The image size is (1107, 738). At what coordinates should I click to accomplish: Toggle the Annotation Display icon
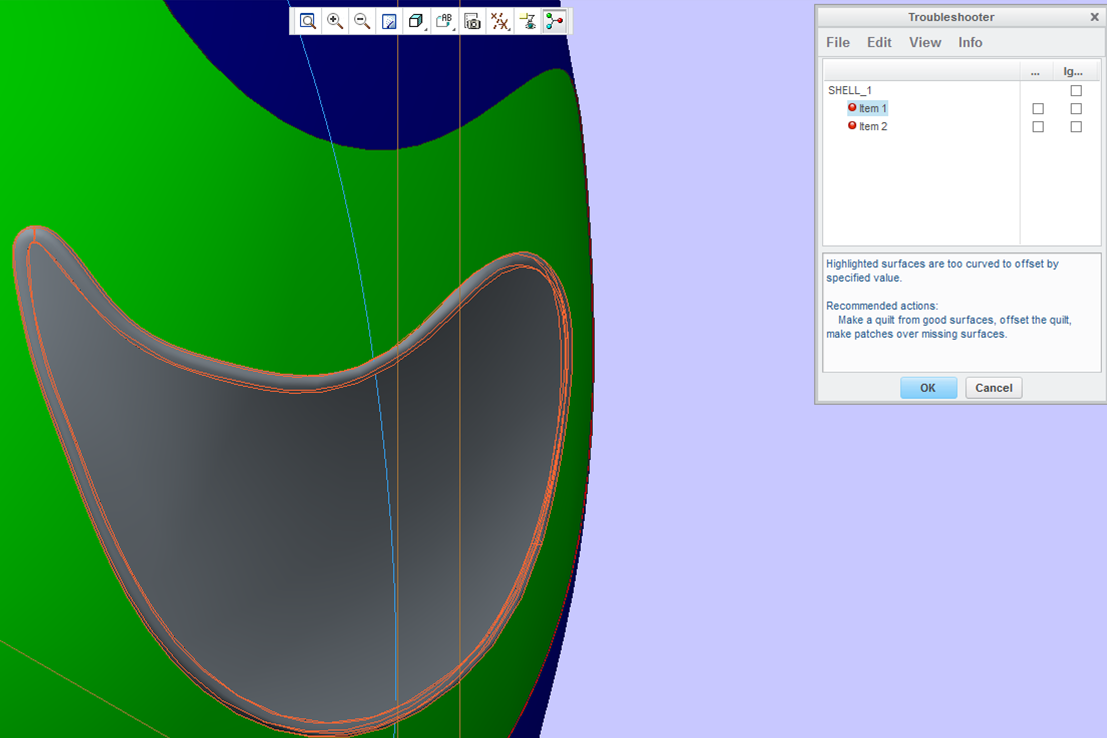[x=527, y=21]
